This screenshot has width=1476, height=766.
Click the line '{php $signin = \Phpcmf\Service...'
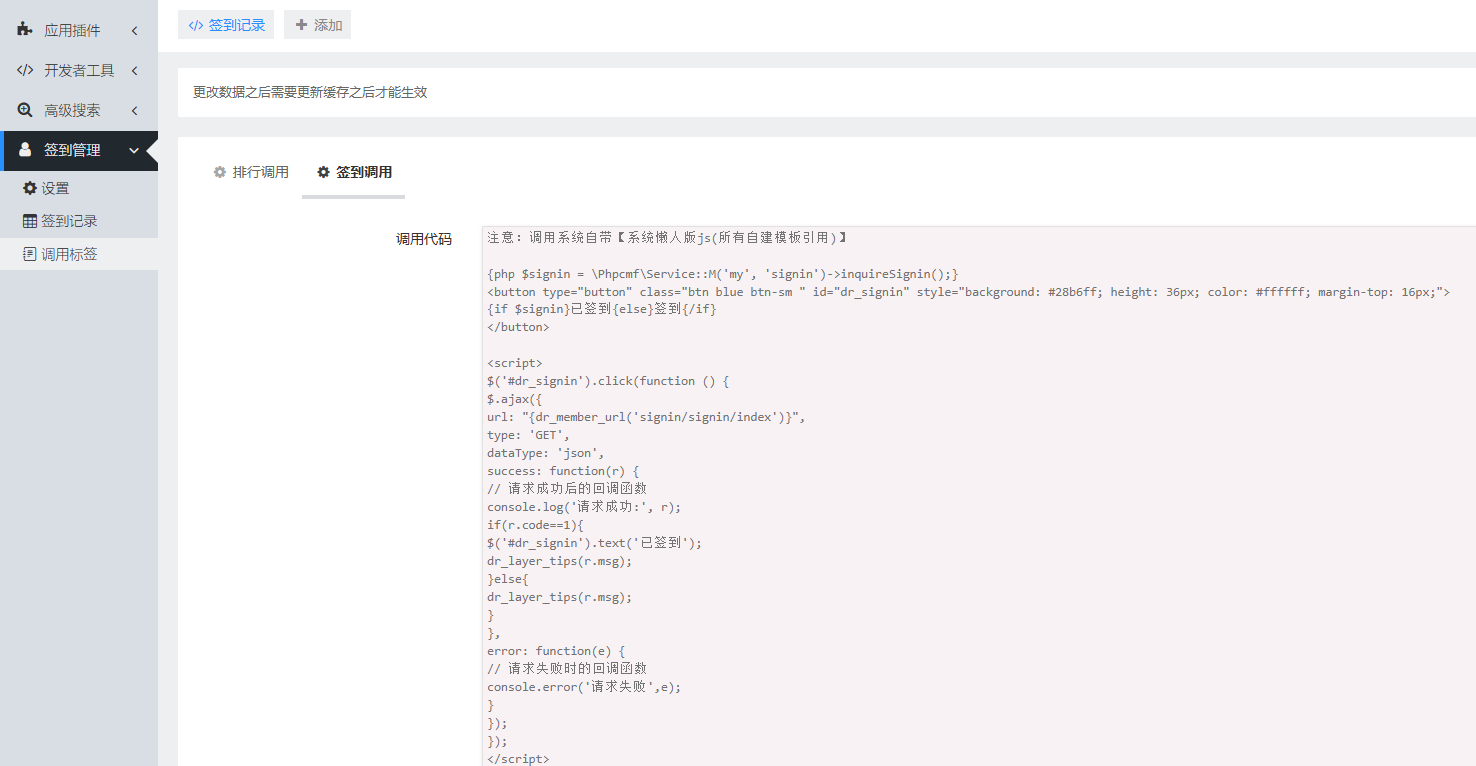point(723,274)
